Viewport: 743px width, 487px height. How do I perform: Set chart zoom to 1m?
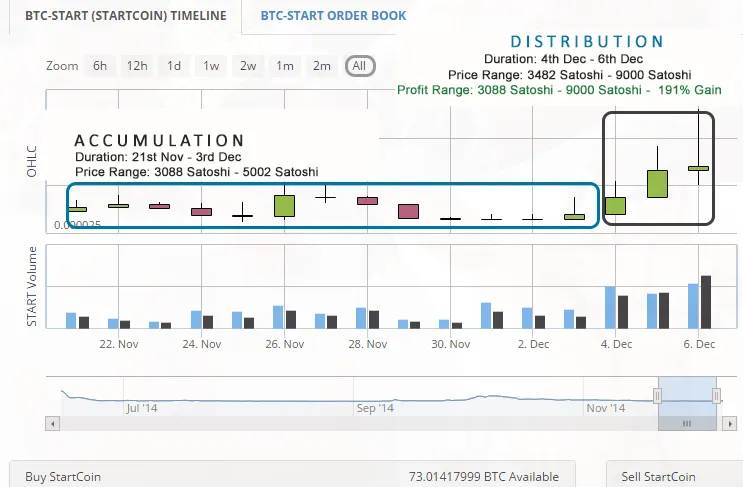pyautogui.click(x=285, y=66)
